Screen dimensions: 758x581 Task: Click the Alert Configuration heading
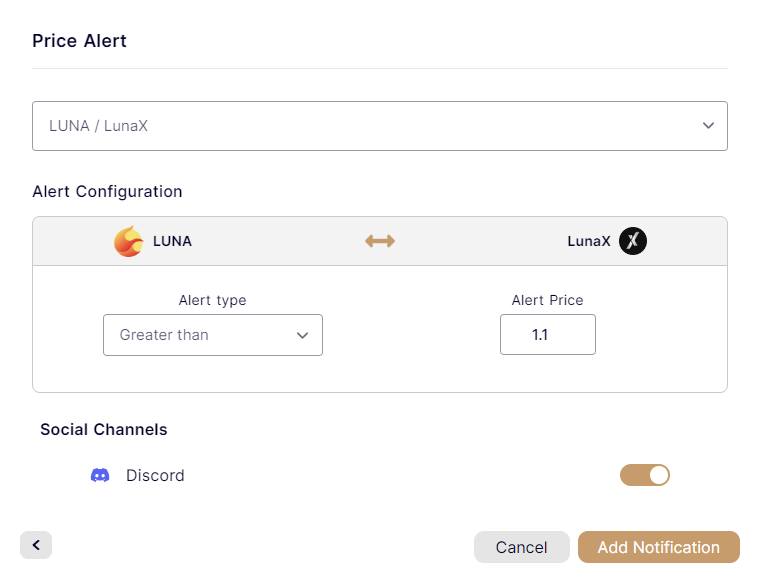click(107, 191)
